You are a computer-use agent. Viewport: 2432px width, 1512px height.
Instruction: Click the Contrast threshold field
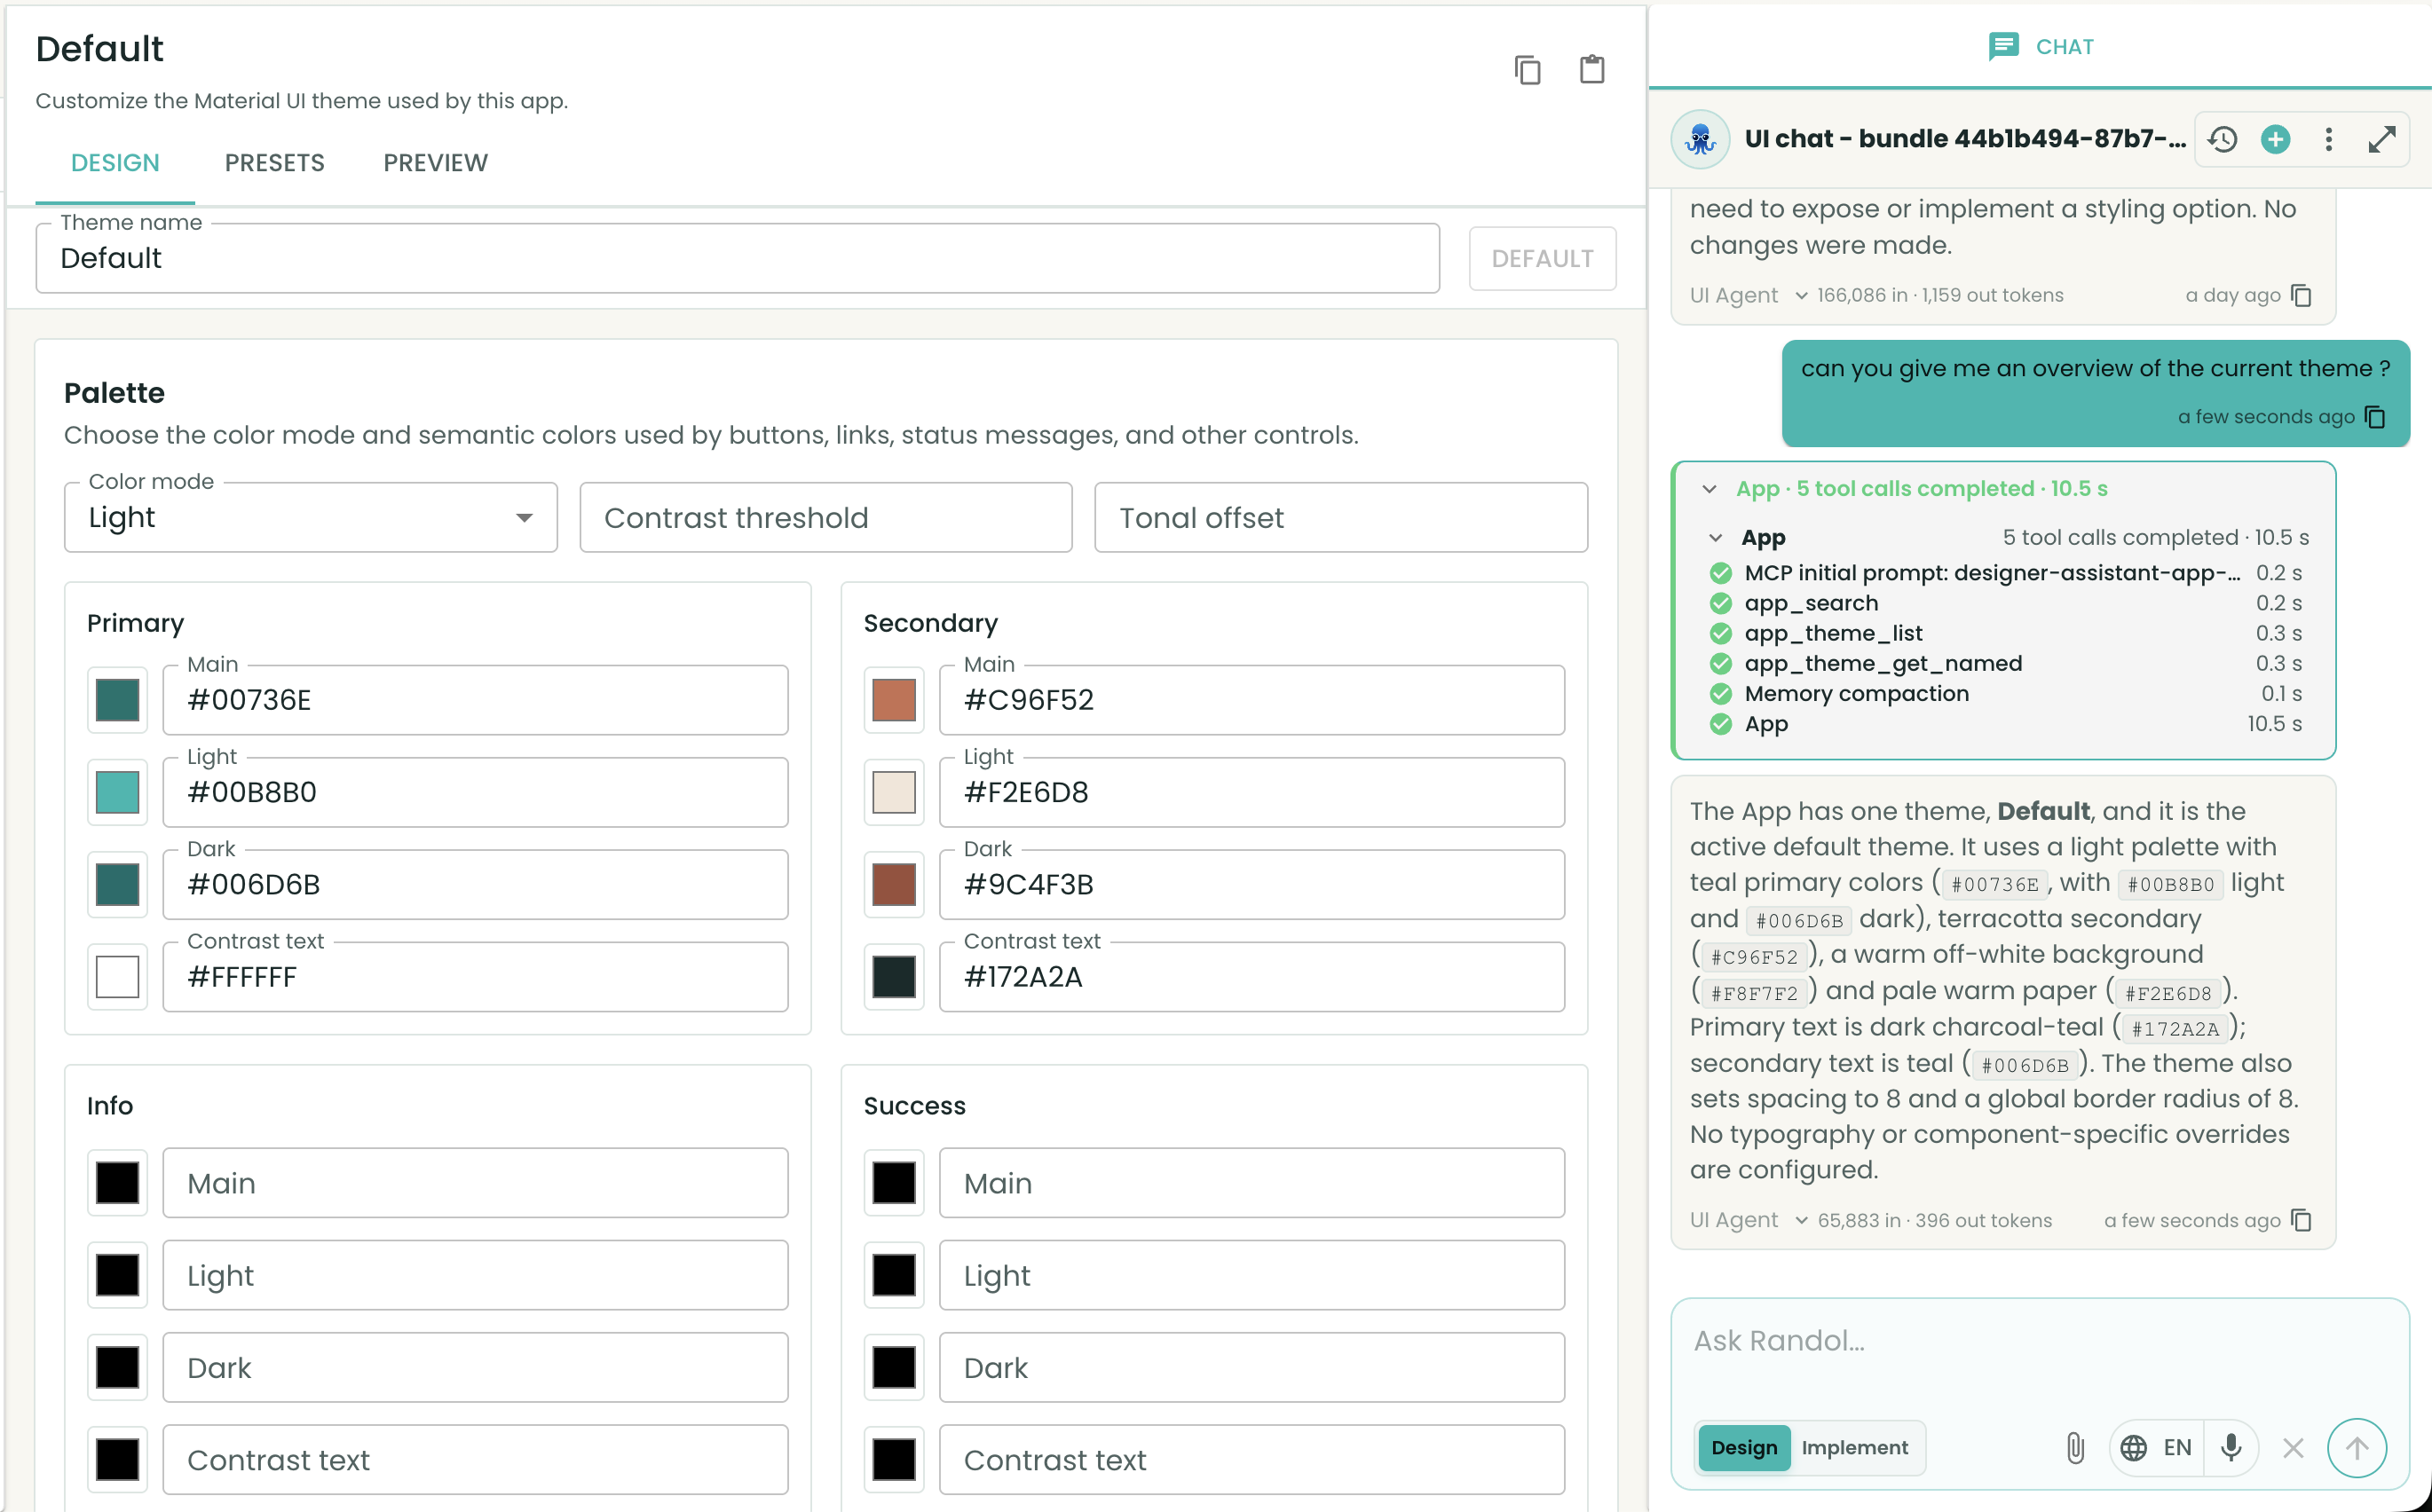[x=826, y=517]
